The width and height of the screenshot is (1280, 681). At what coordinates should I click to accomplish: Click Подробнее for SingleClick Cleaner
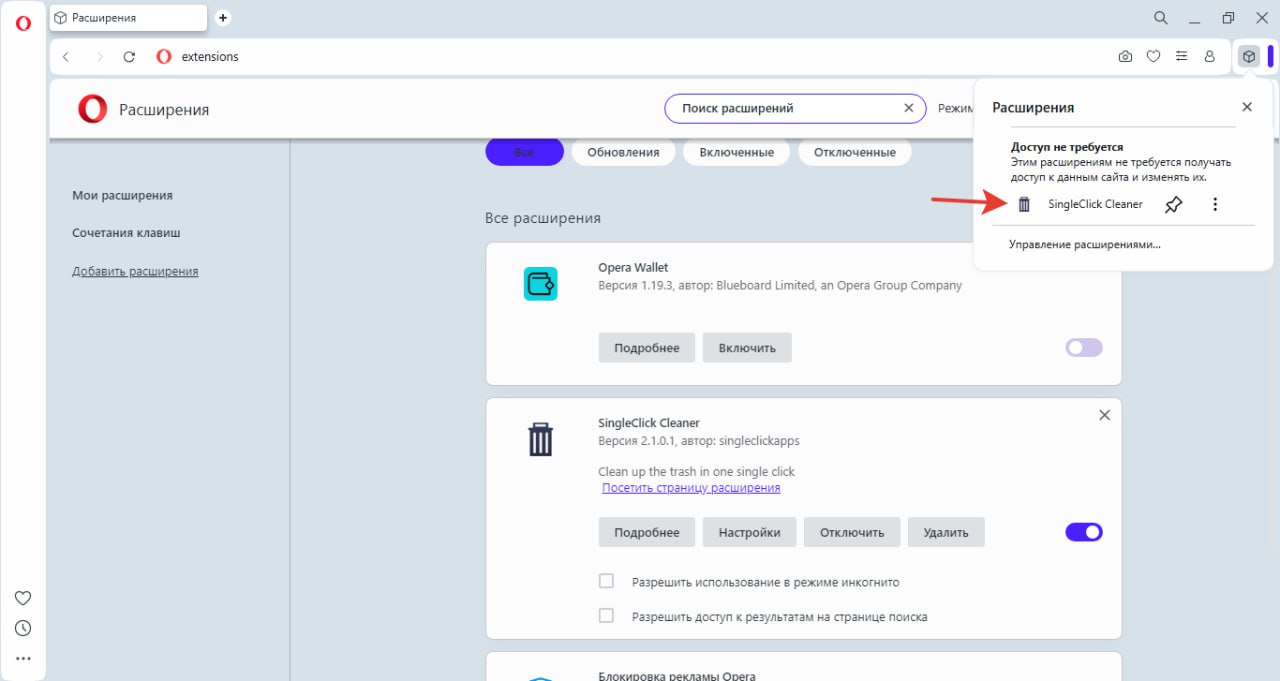(x=647, y=532)
